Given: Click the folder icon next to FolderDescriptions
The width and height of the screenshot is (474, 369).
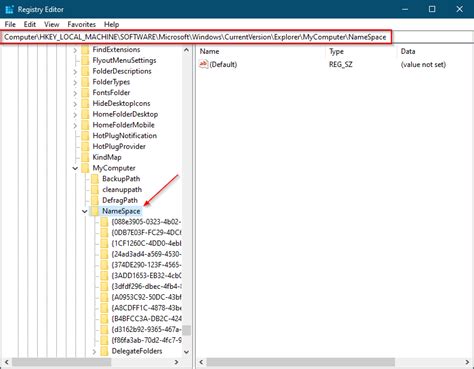Looking at the screenshot, I should tap(85, 71).
